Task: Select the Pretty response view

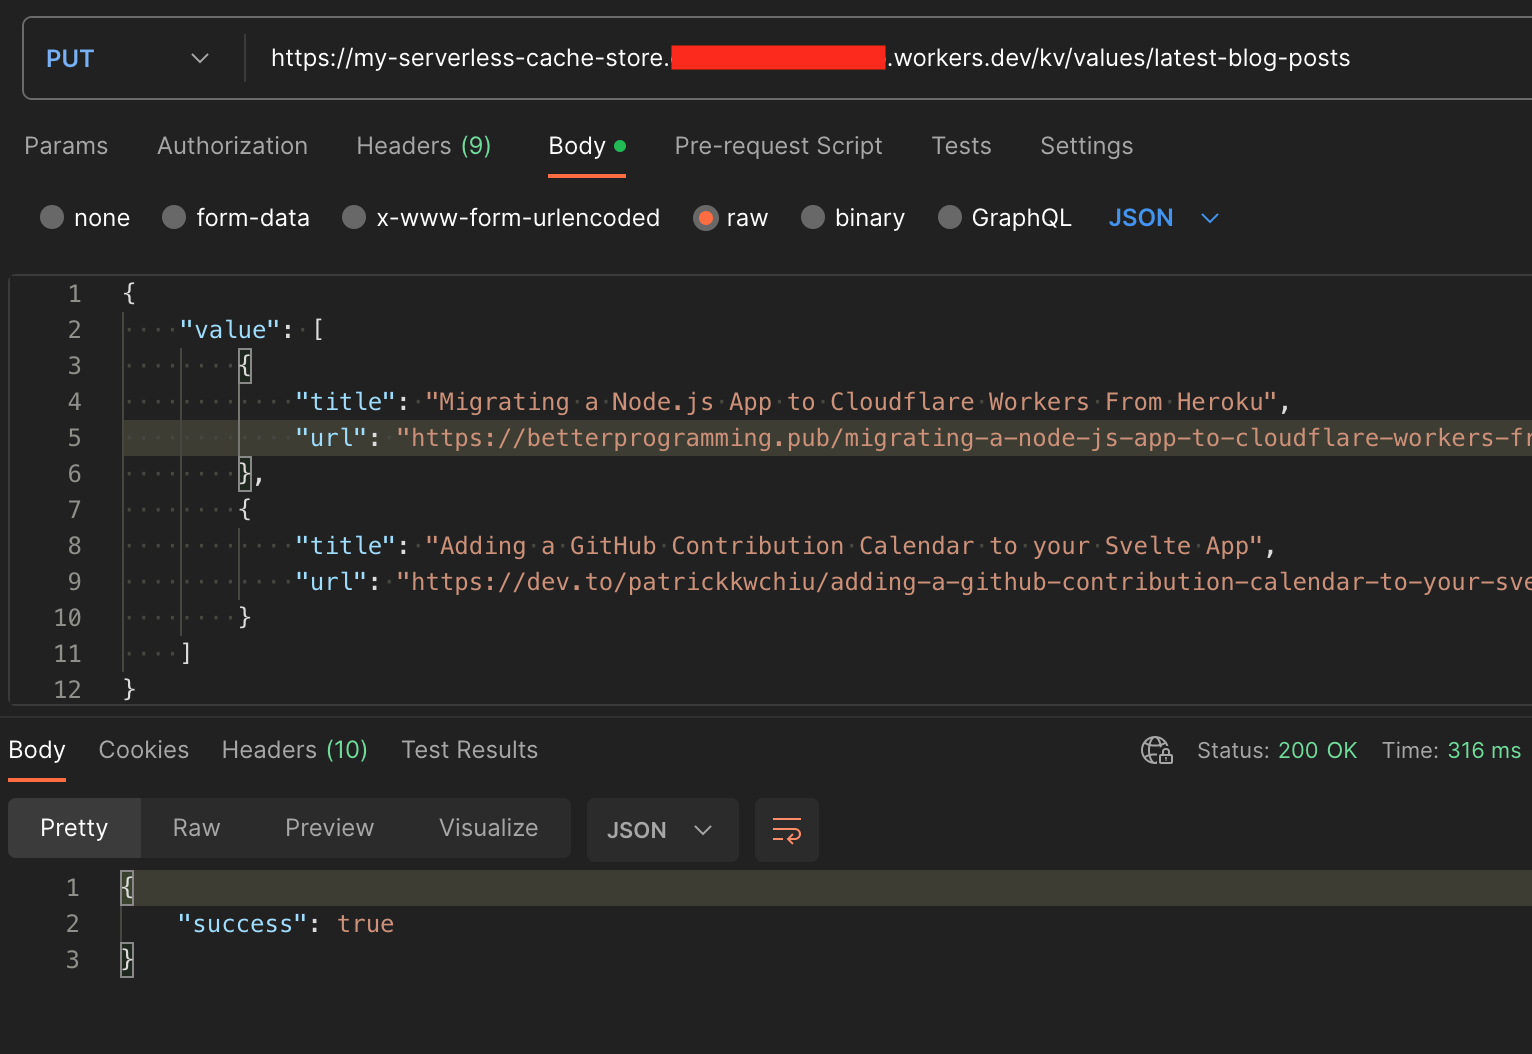Action: coord(74,828)
